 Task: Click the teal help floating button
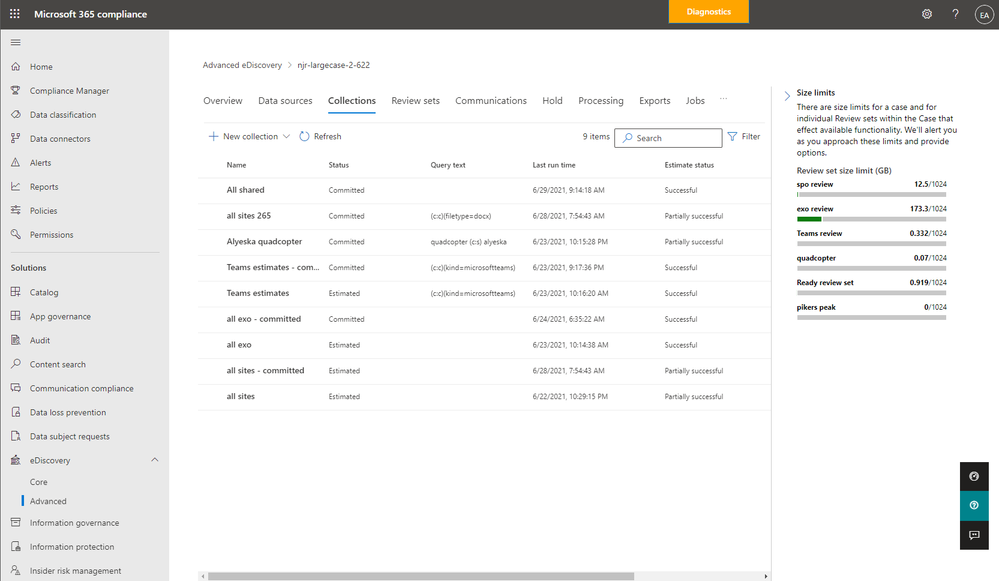click(974, 505)
